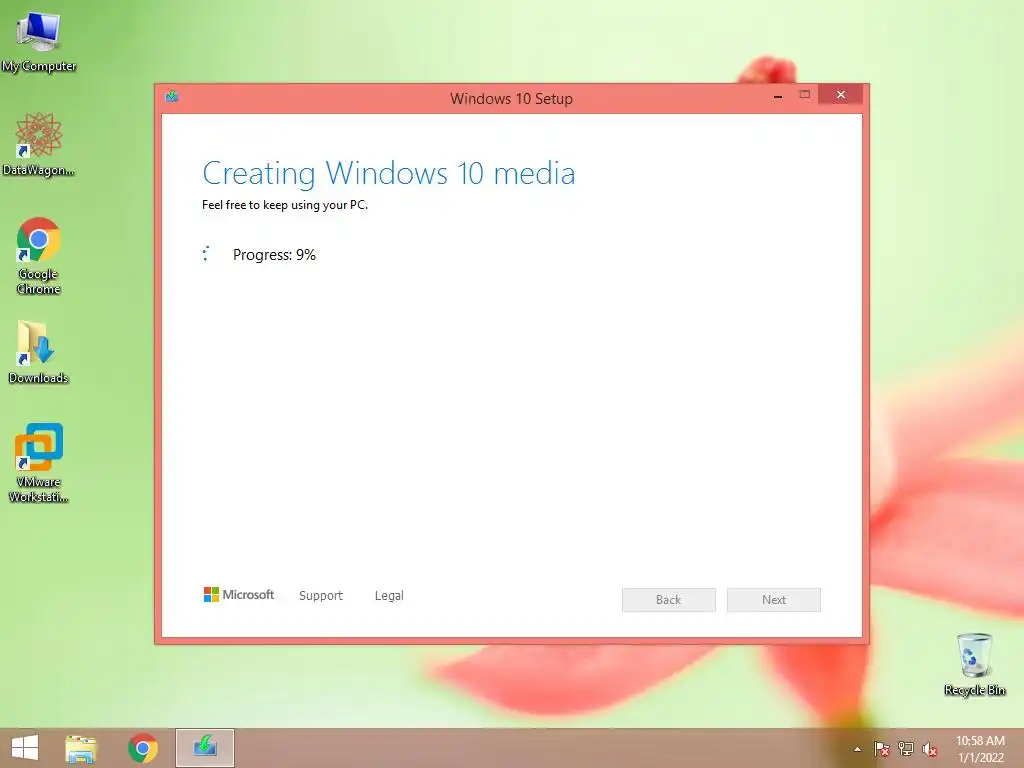Minimize the Windows 10 Setup window
The width and height of the screenshot is (1024, 768).
tap(778, 95)
